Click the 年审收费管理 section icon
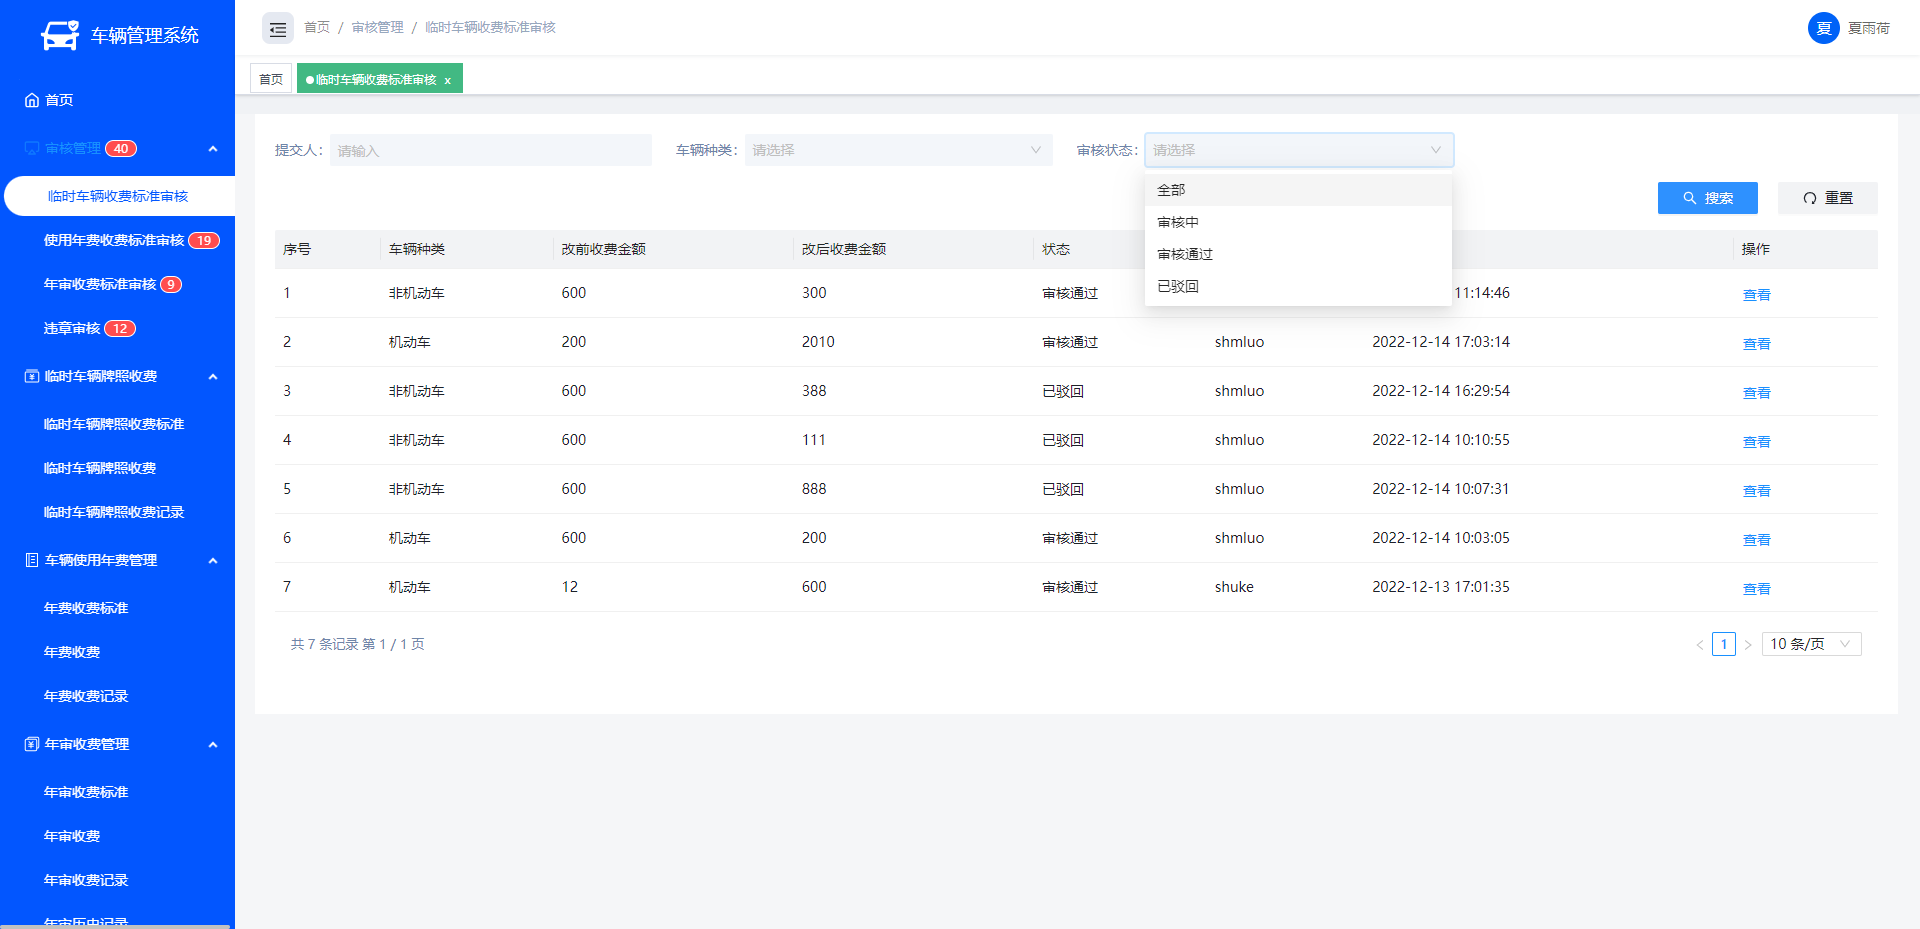 point(32,744)
